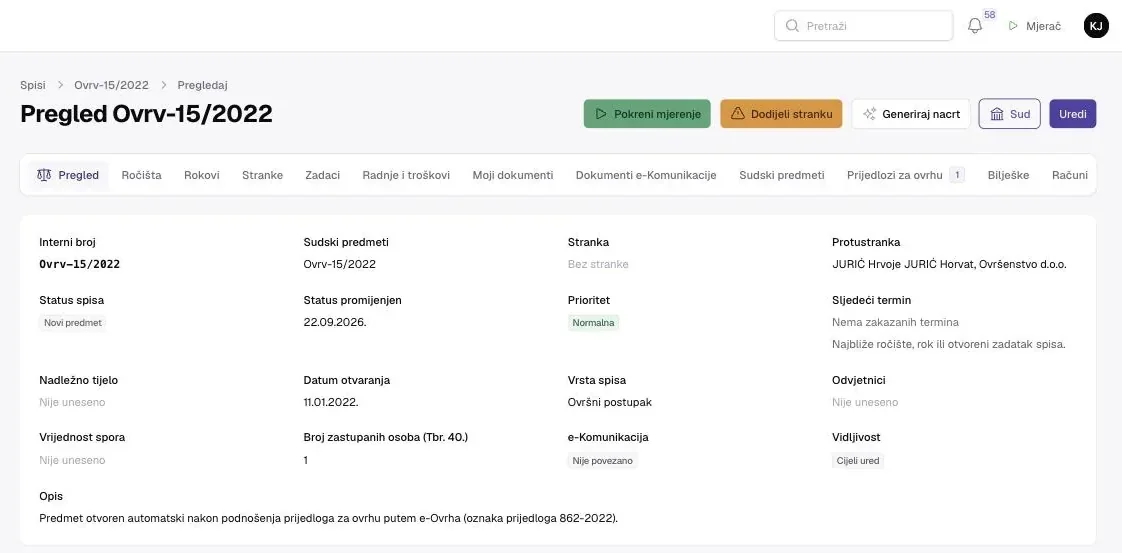Click the page title Pregled Ovrv-15/2022
The image size is (1122, 553).
(x=146, y=114)
